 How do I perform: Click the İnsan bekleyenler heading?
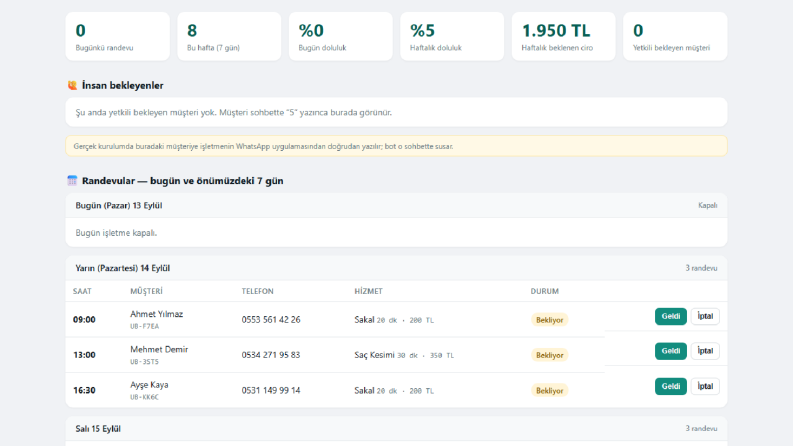(x=122, y=85)
